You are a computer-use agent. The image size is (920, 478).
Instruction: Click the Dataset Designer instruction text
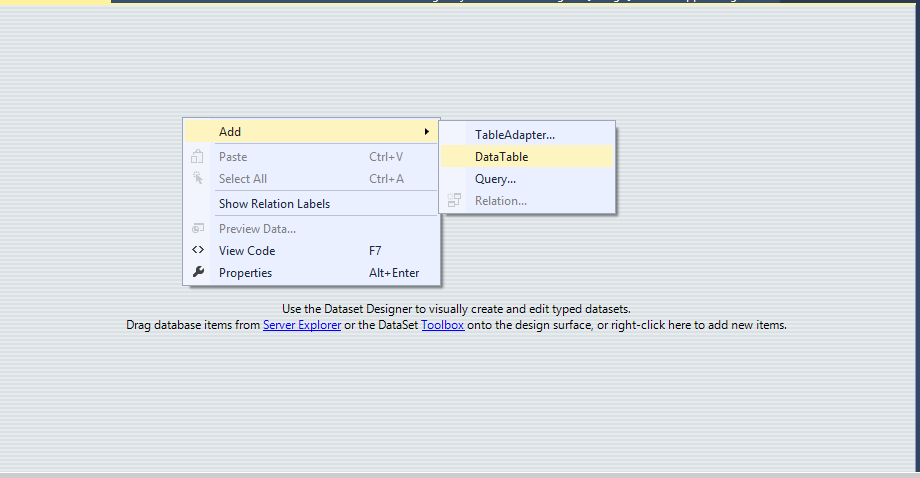pos(456,309)
